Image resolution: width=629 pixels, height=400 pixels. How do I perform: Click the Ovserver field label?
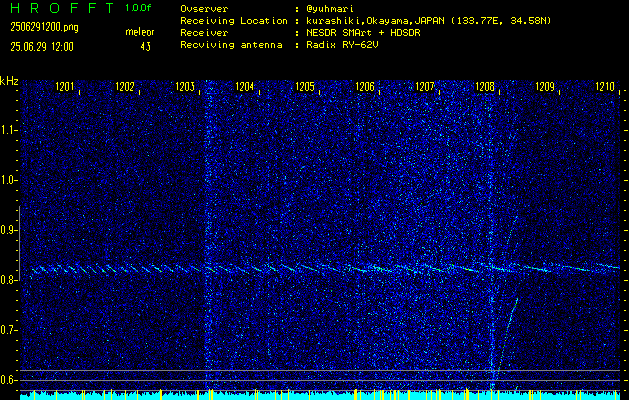[x=204, y=9]
